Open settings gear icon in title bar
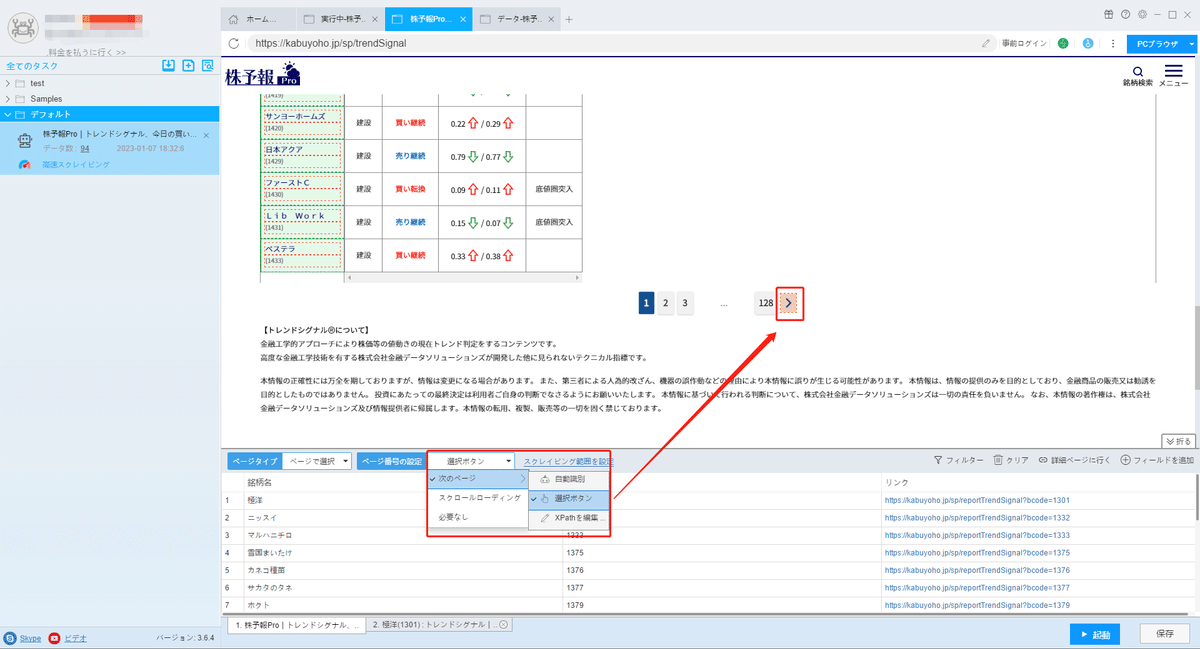This screenshot has width=1200, height=649. [1142, 15]
